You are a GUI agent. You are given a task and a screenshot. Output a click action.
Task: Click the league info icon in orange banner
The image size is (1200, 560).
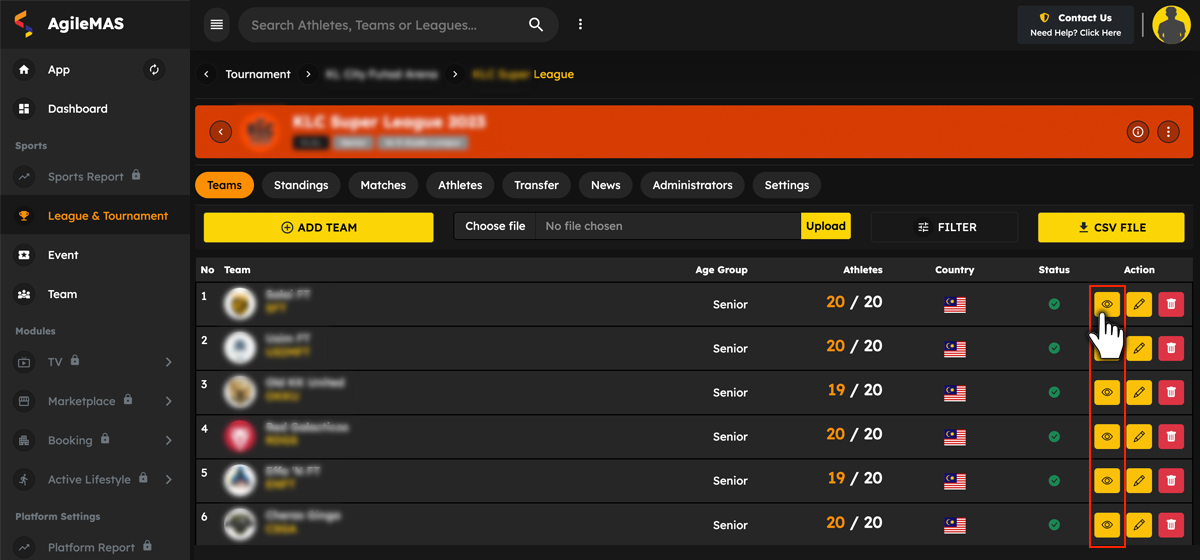[1137, 132]
